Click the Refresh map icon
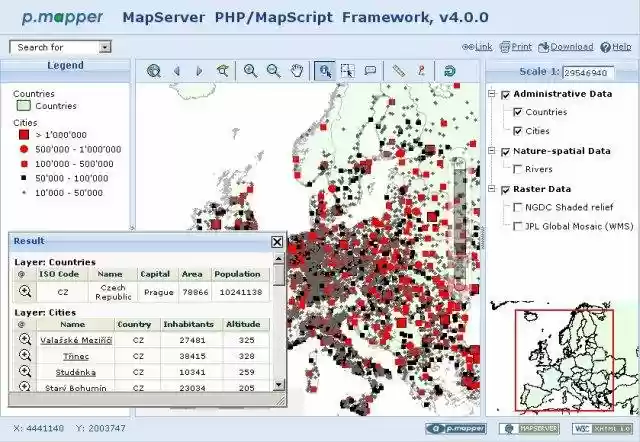 click(449, 71)
